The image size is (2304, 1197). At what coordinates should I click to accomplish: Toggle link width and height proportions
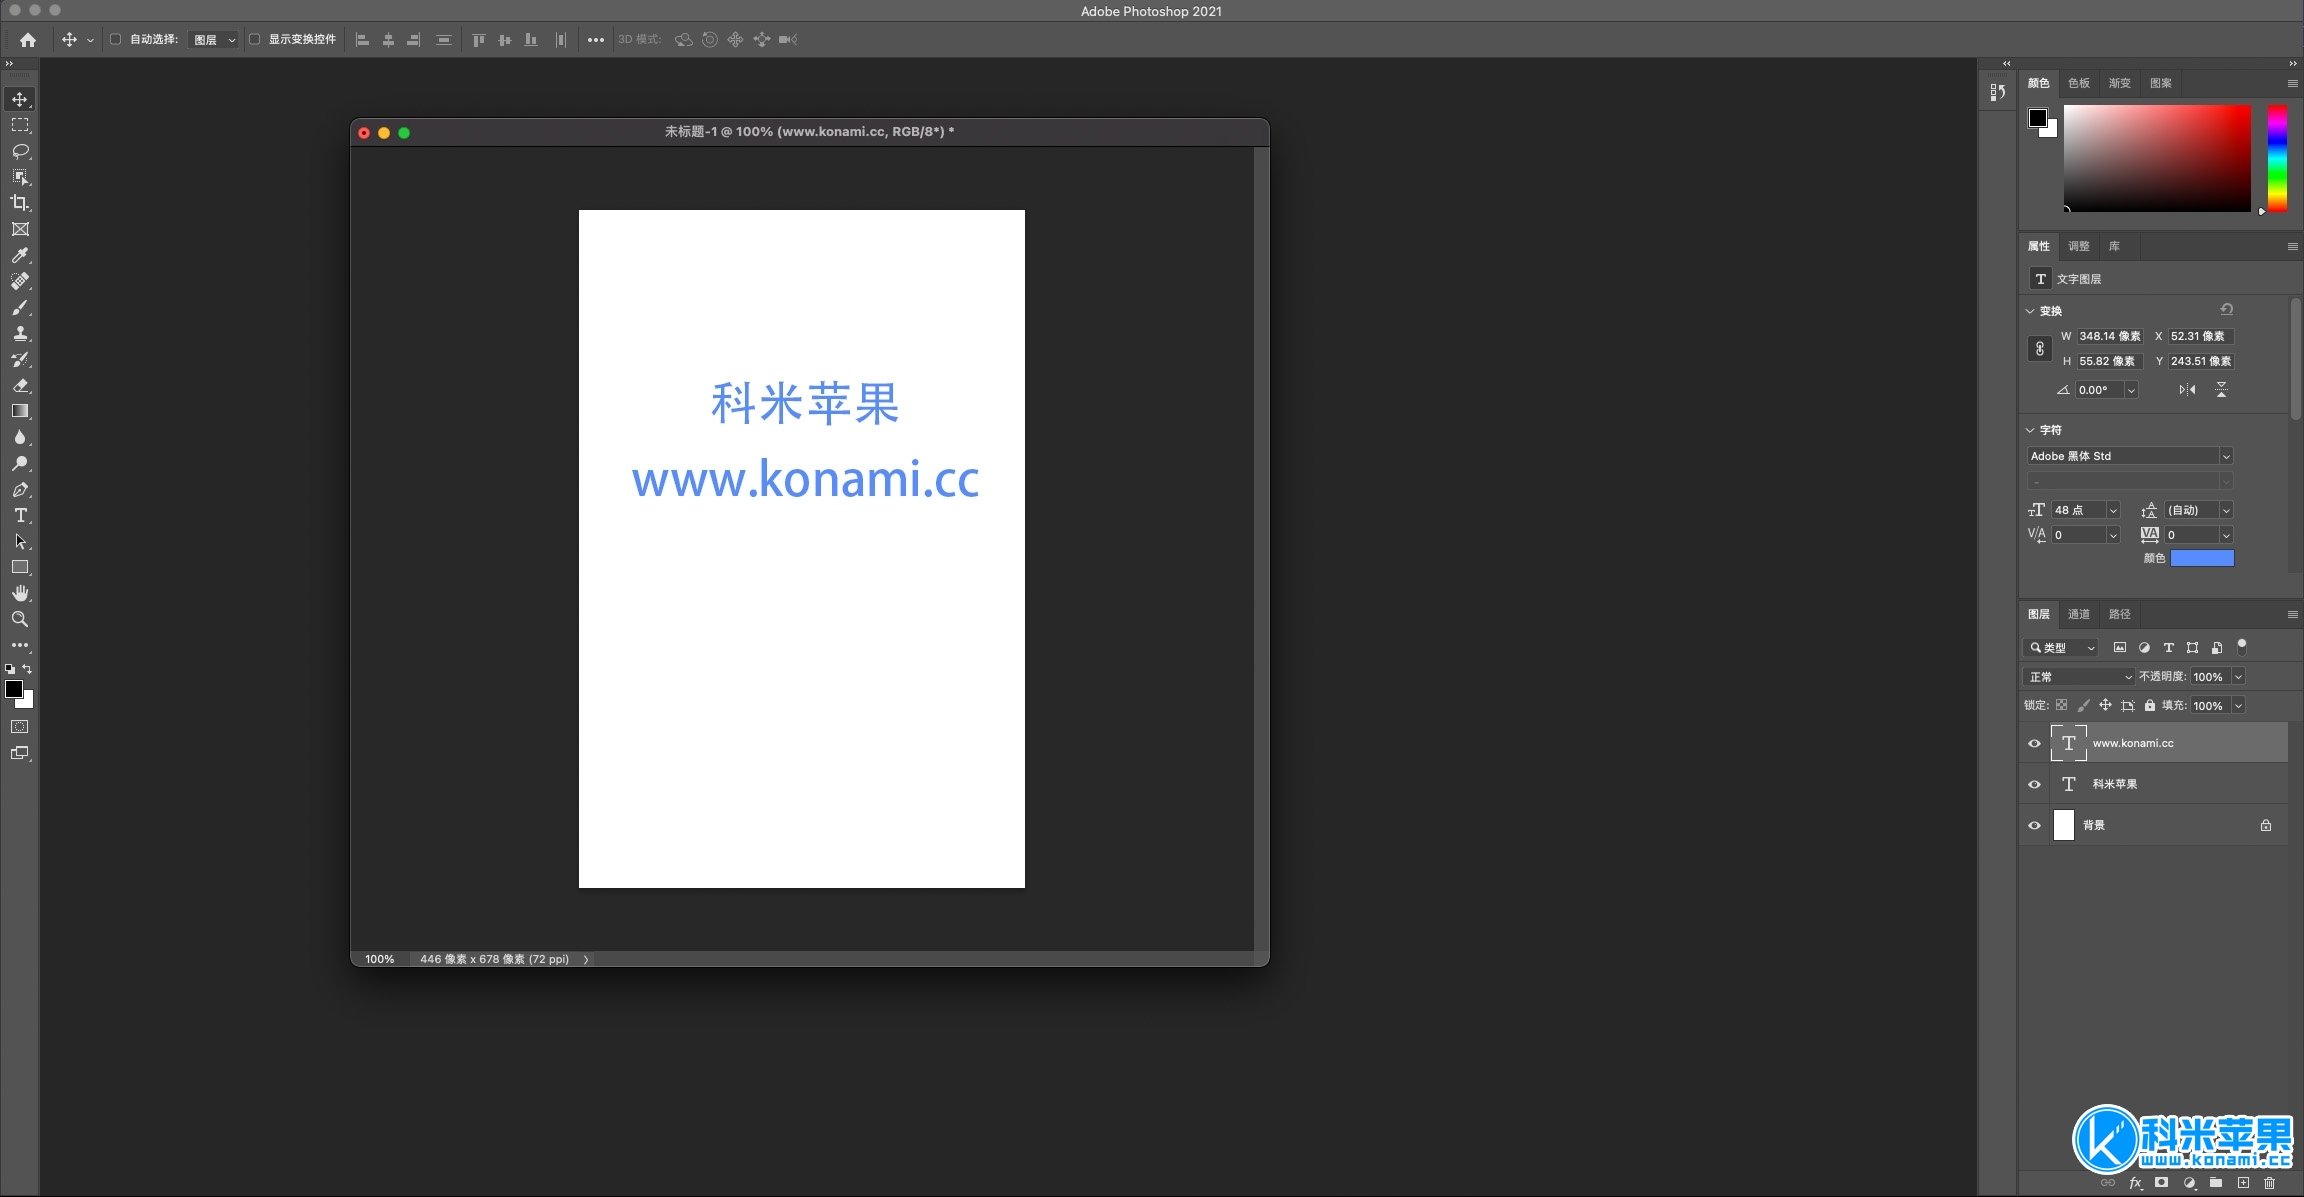(2040, 349)
